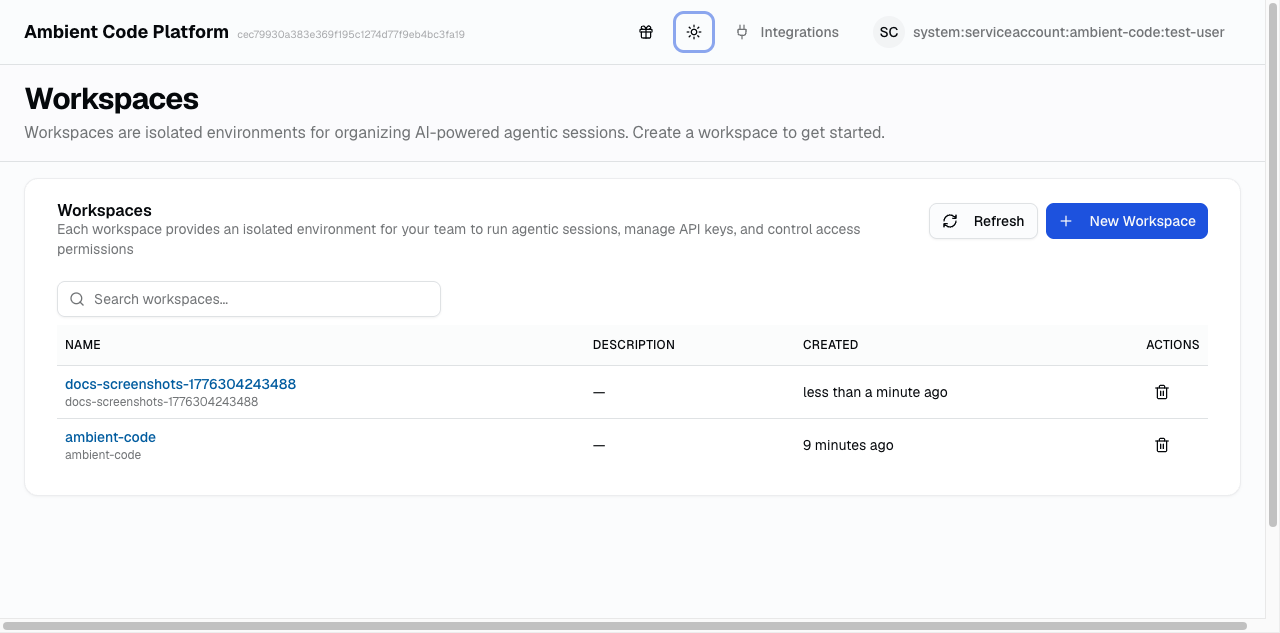Switch the theme using the highlighted toggle
The image size is (1280, 633).
[x=694, y=31]
